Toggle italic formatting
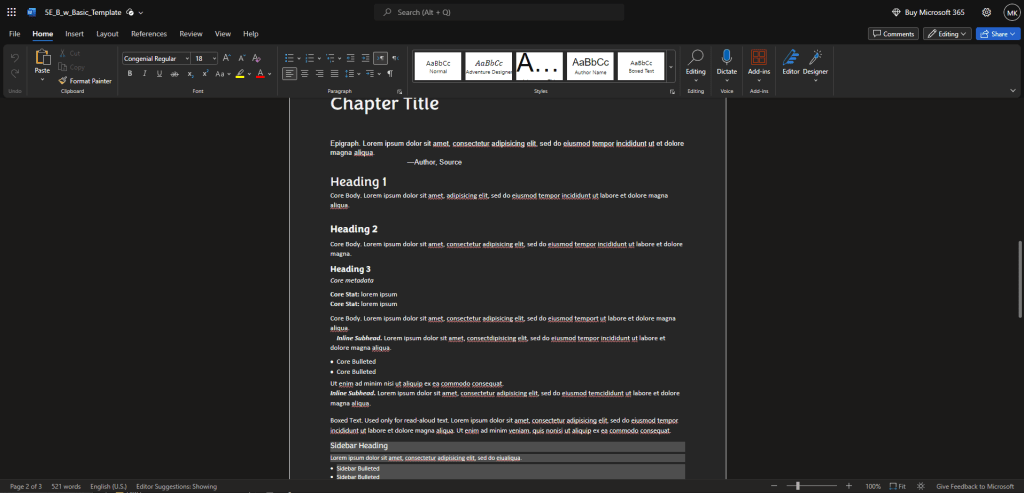This screenshot has width=1024, height=493. click(144, 74)
